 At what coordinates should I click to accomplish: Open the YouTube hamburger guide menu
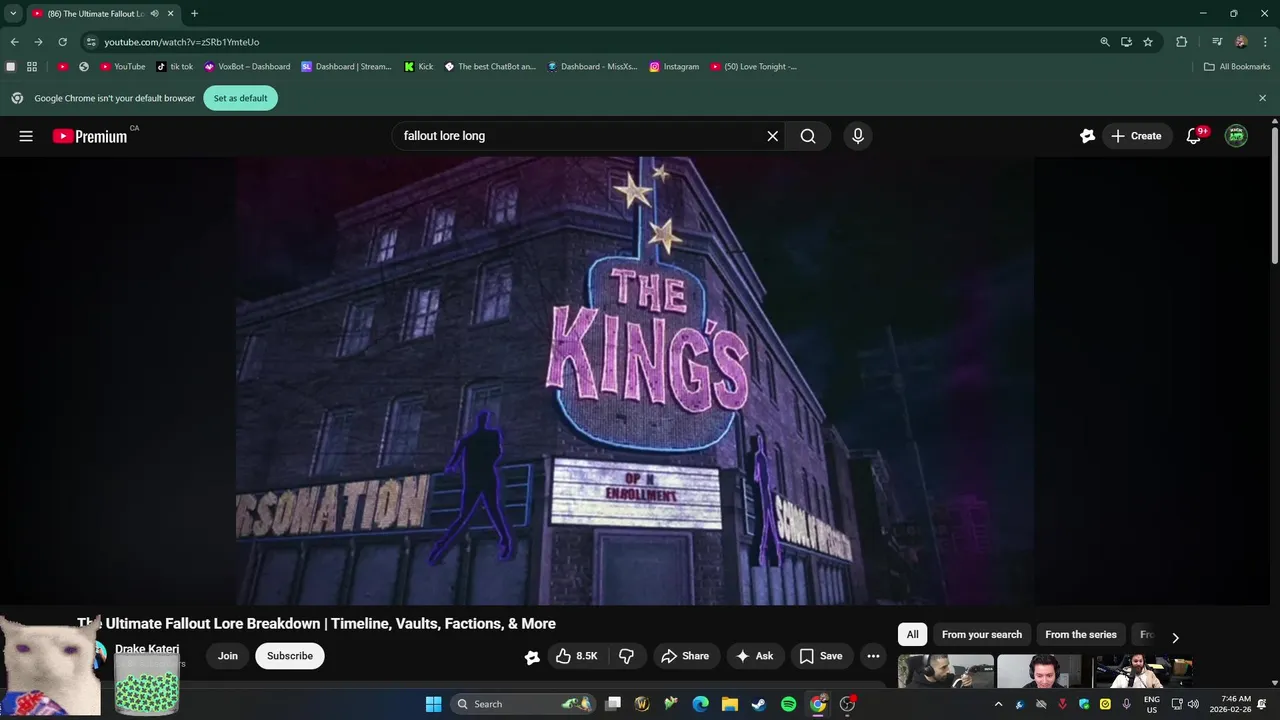tap(26, 136)
